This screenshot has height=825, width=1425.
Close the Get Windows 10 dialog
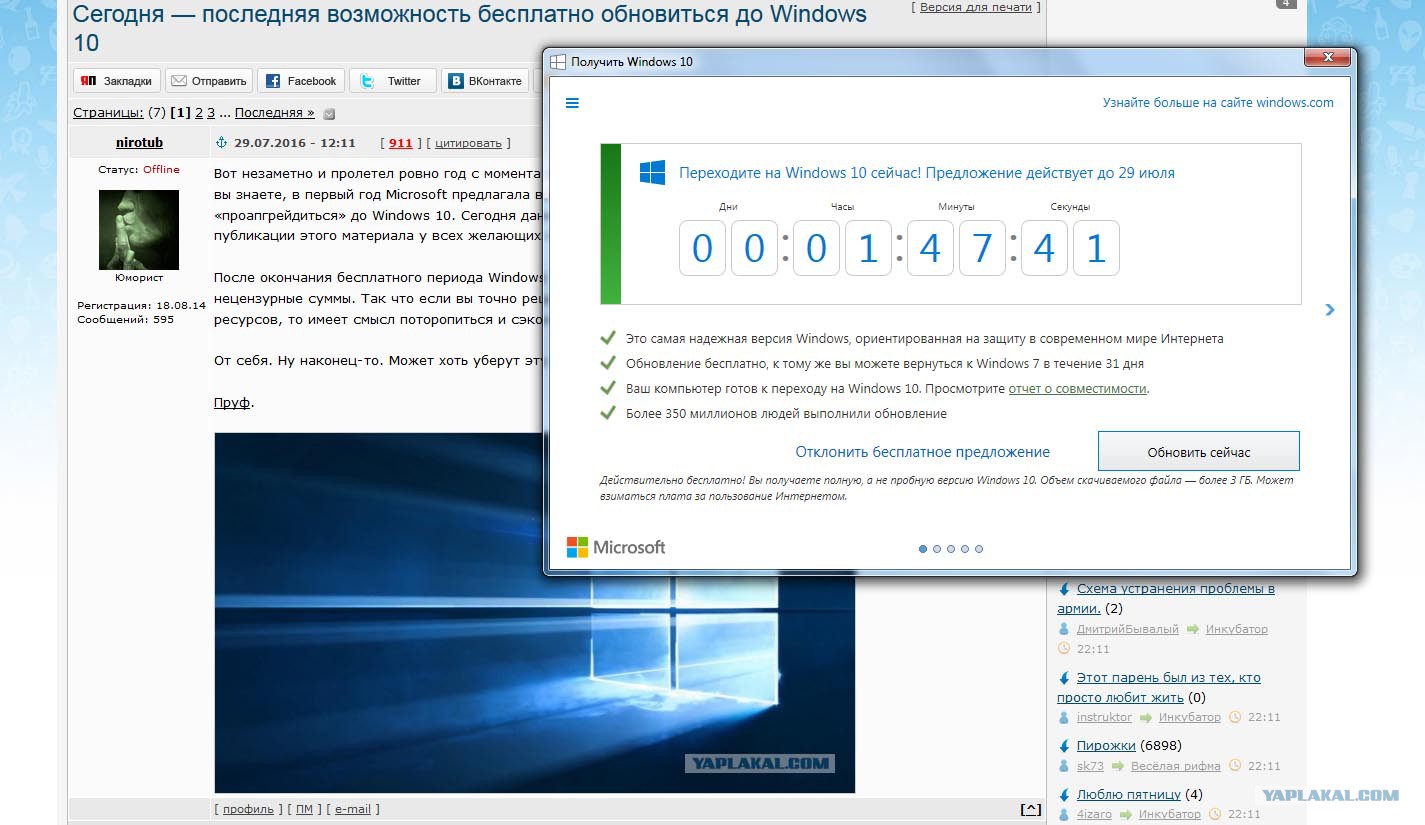pyautogui.click(x=1328, y=59)
